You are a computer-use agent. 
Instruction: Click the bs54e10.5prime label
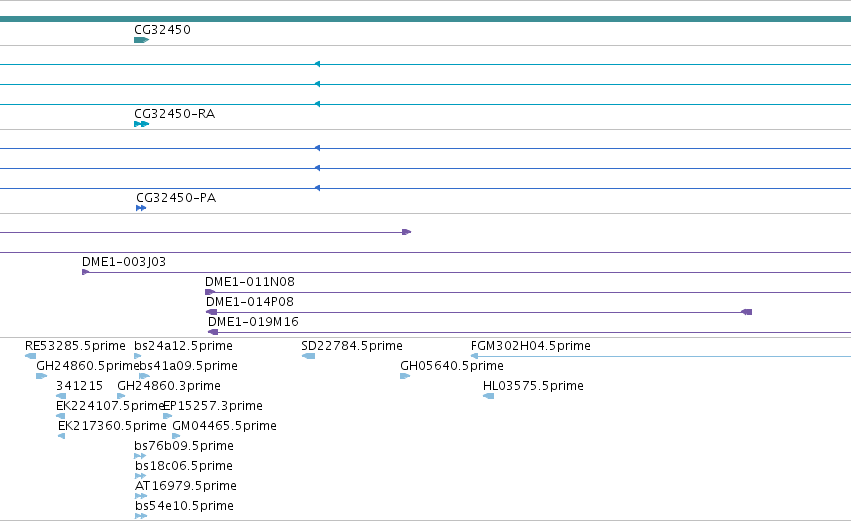185,506
